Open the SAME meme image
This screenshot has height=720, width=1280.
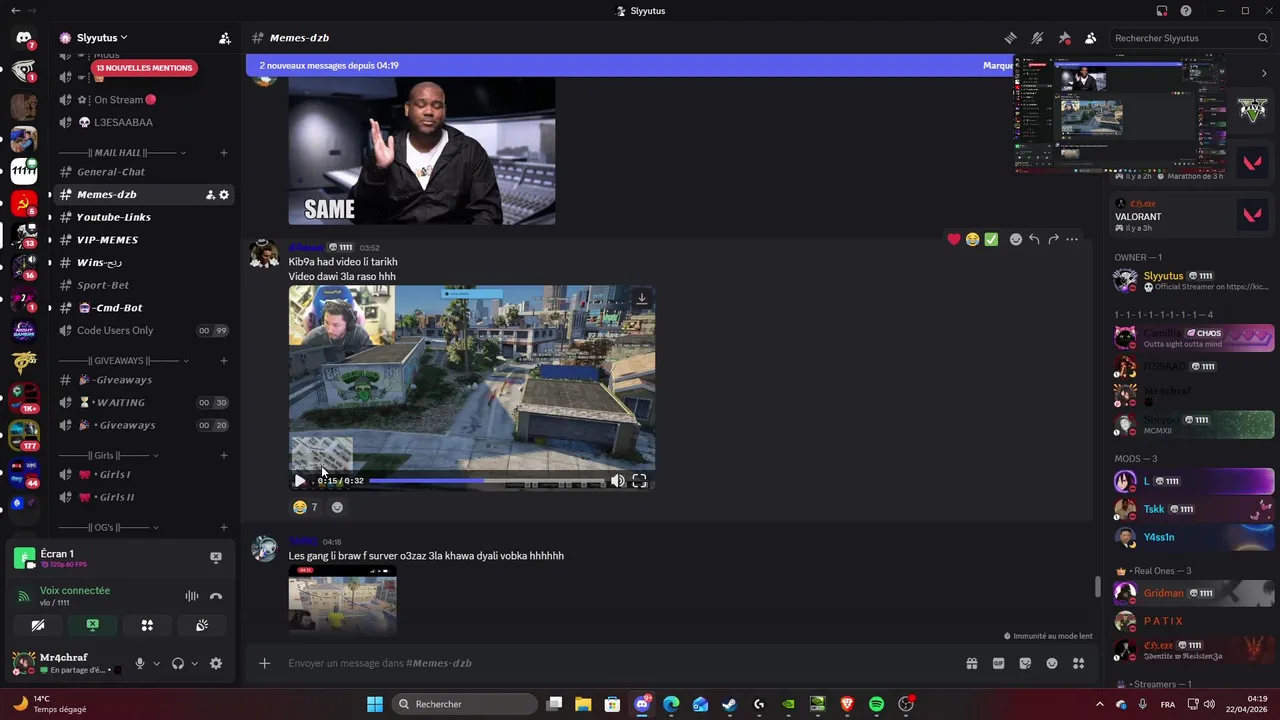422,151
